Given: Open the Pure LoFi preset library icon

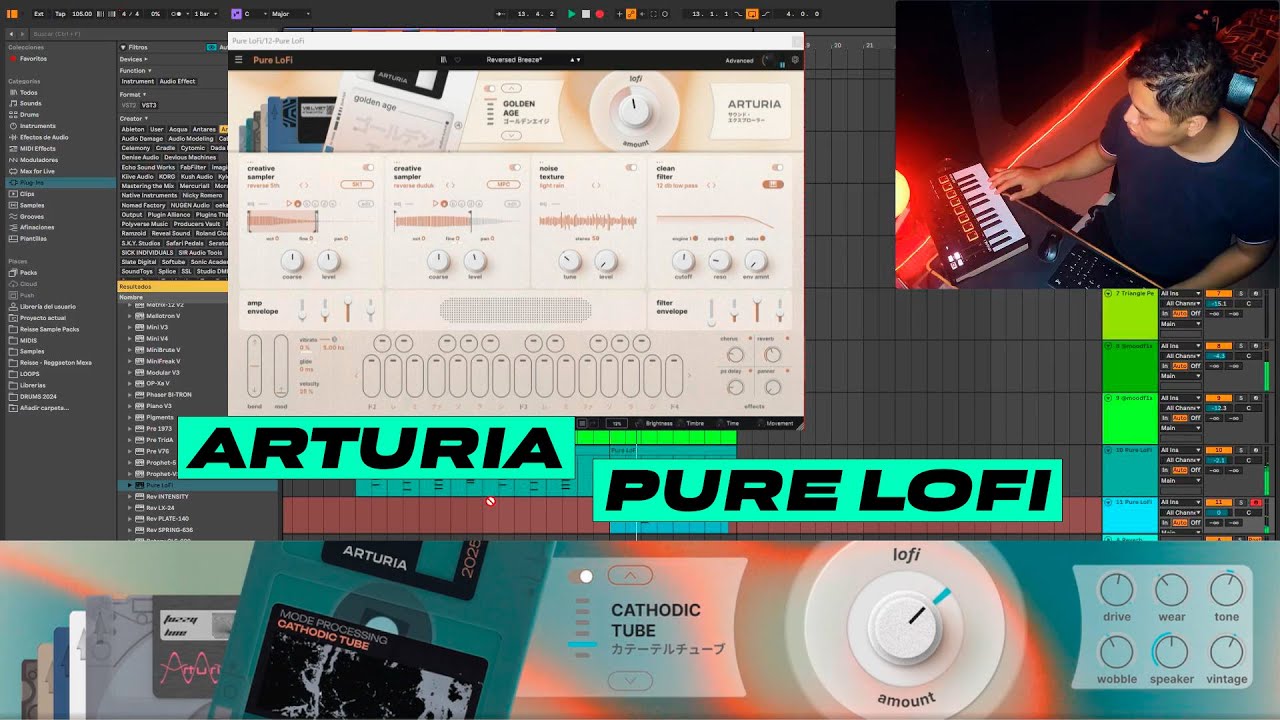Looking at the screenshot, I should (443, 60).
